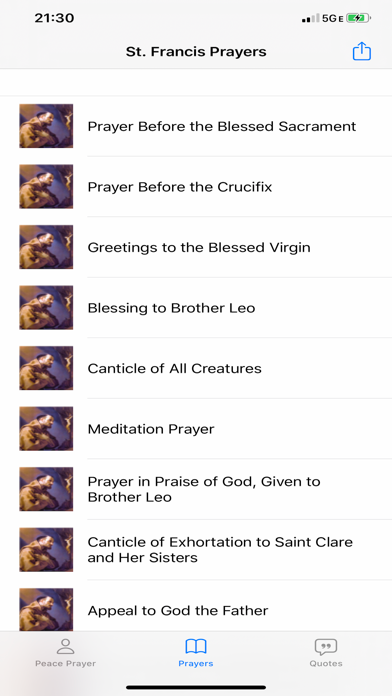The width and height of the screenshot is (392, 696).
Task: Tap the battery indicator in status bar
Action: pos(358,18)
